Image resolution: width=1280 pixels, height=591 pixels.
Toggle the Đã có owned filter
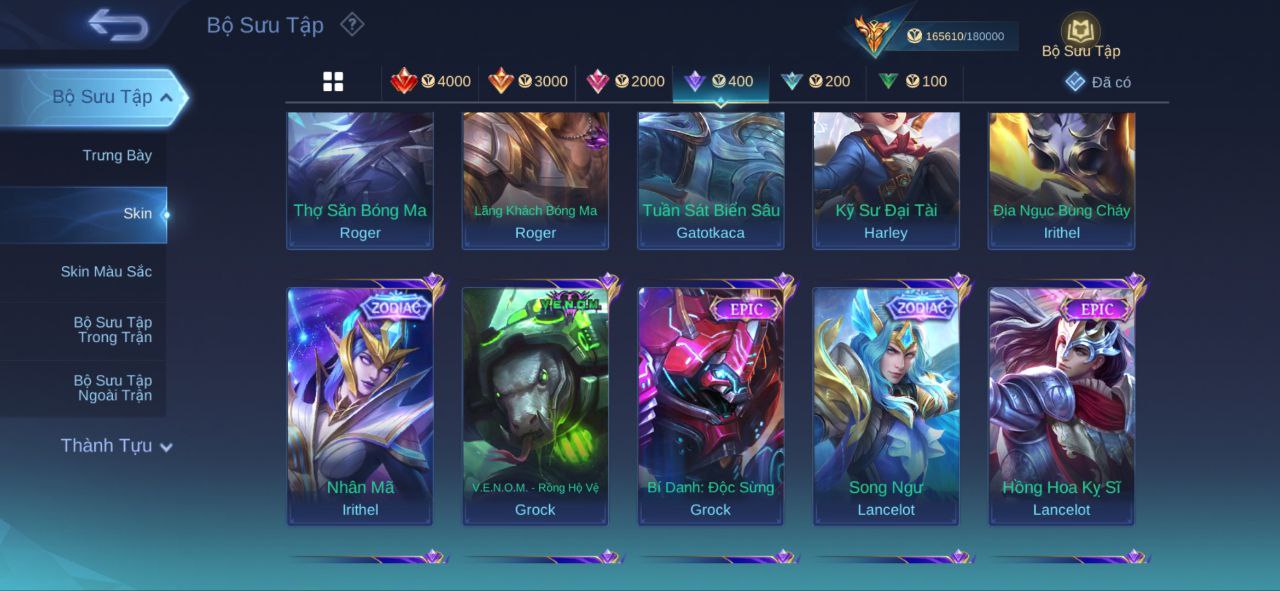pos(1098,82)
